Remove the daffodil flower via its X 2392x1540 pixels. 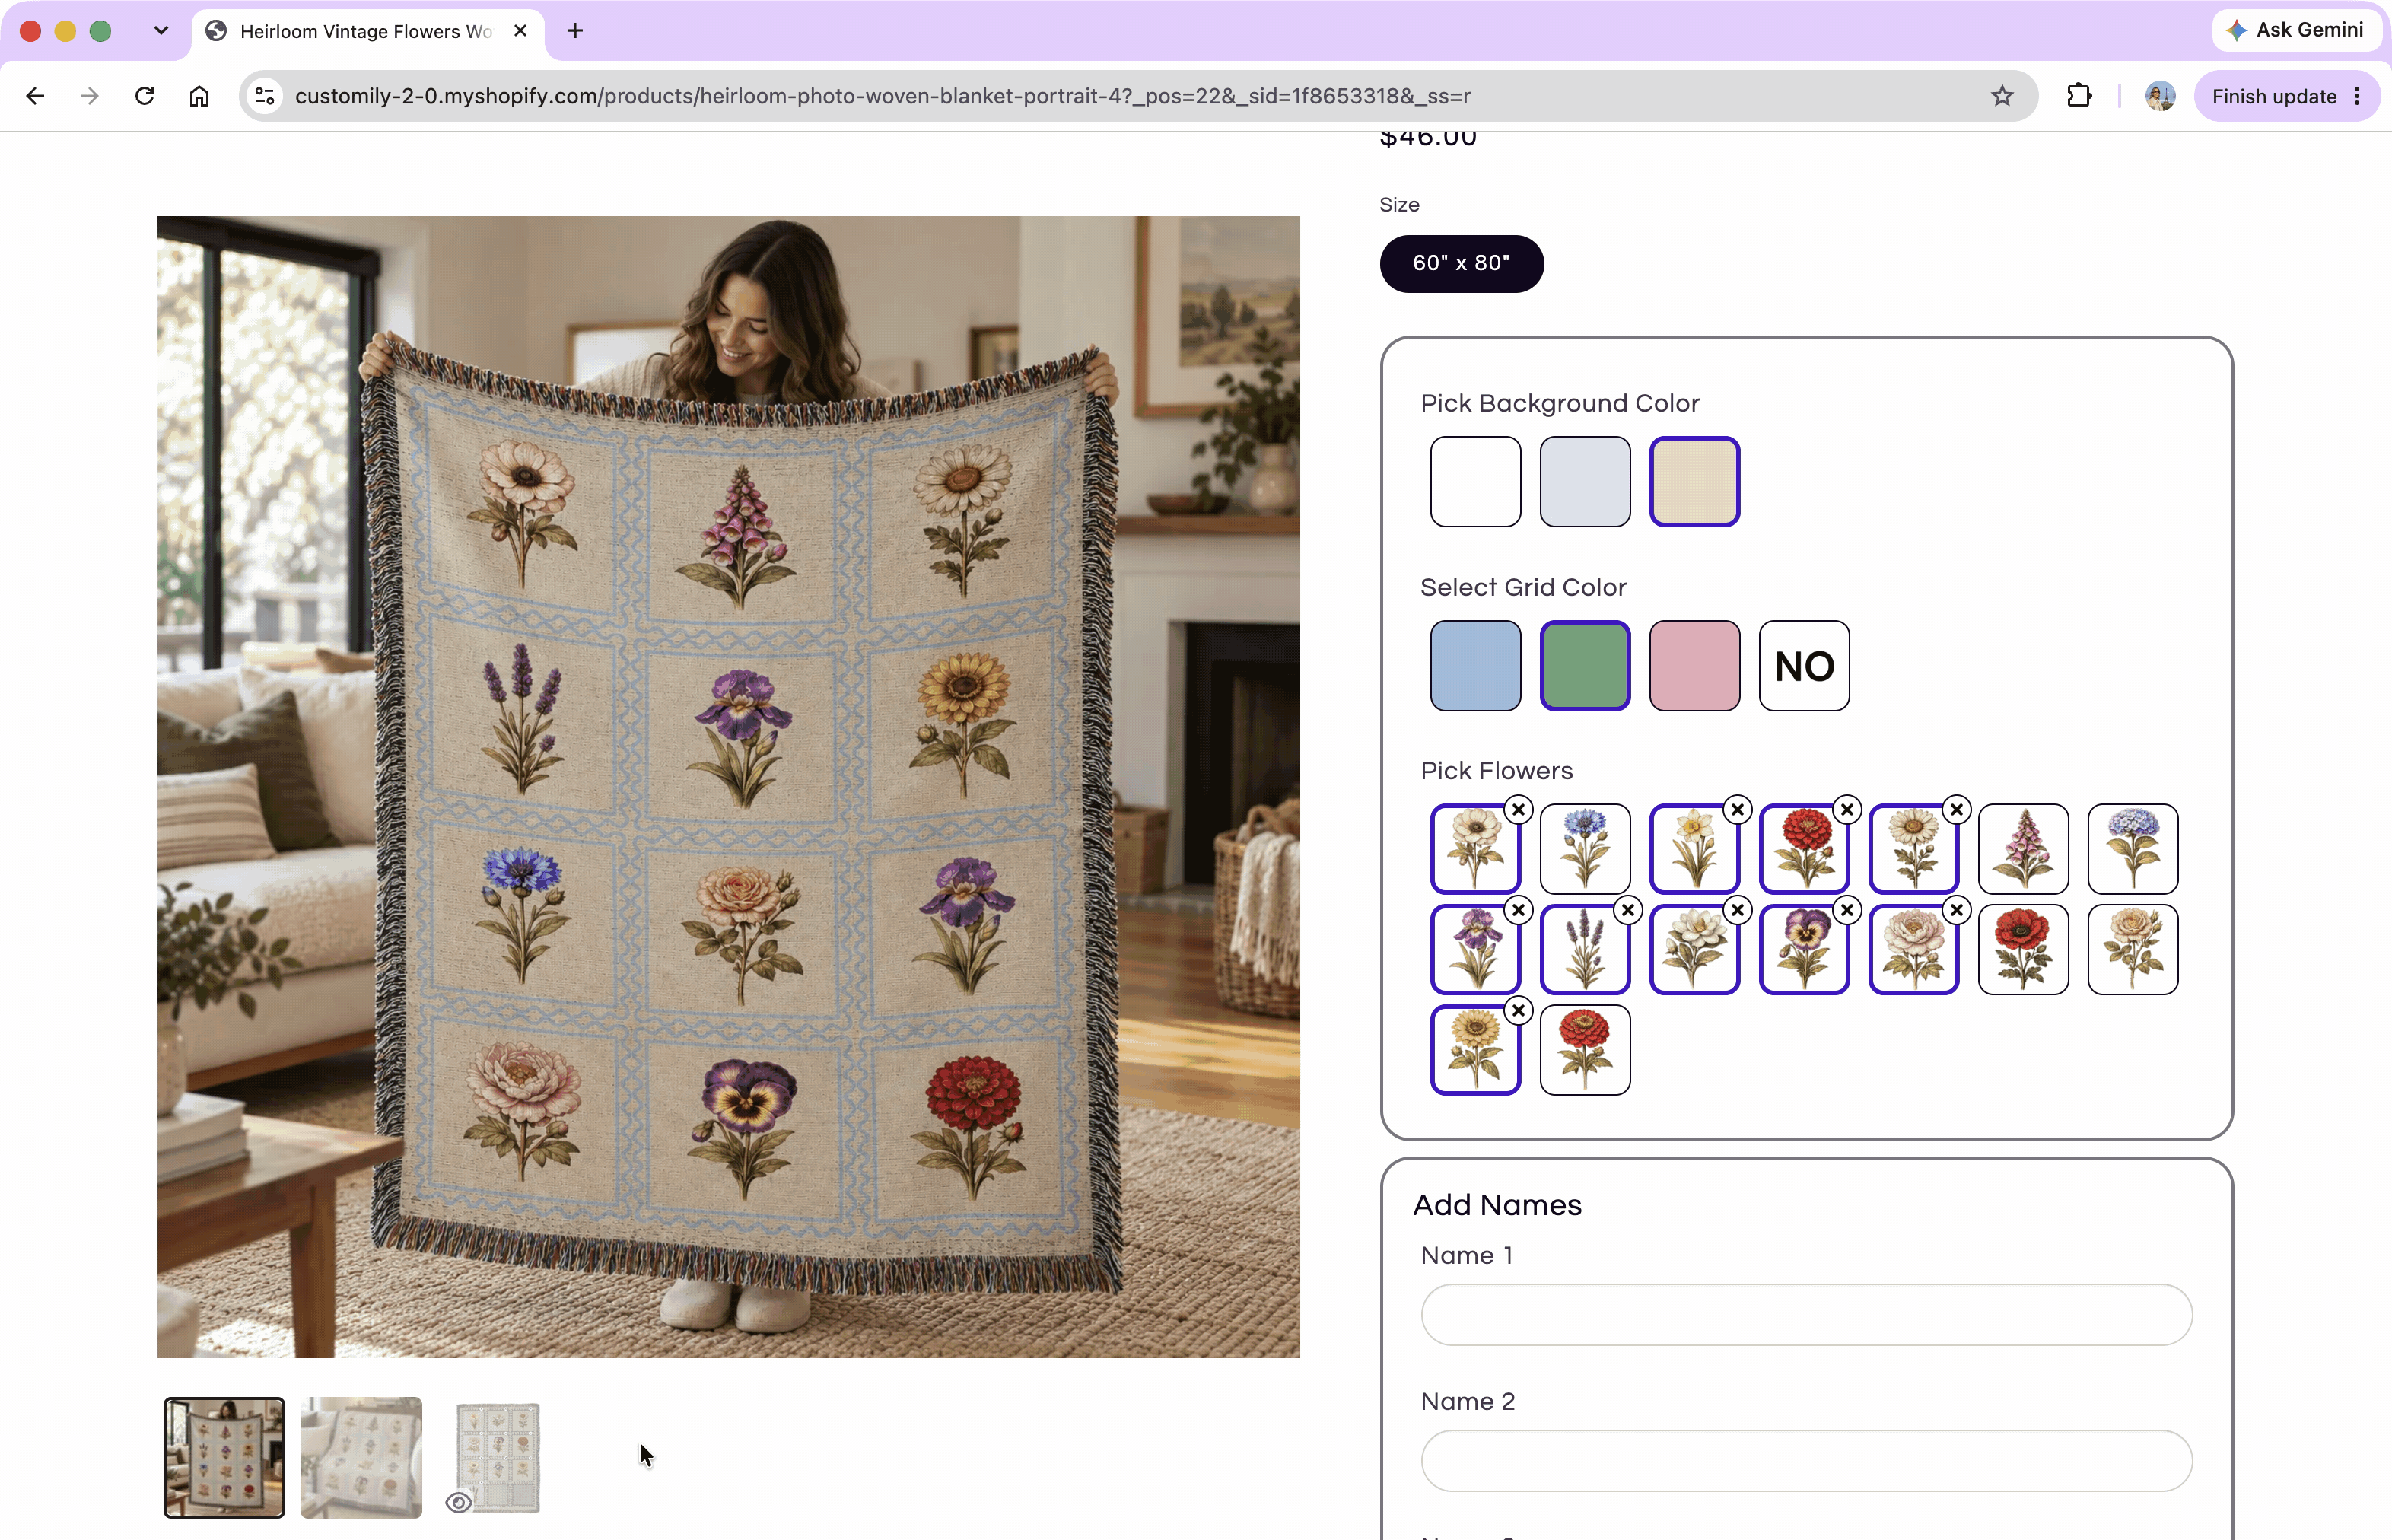1738,809
